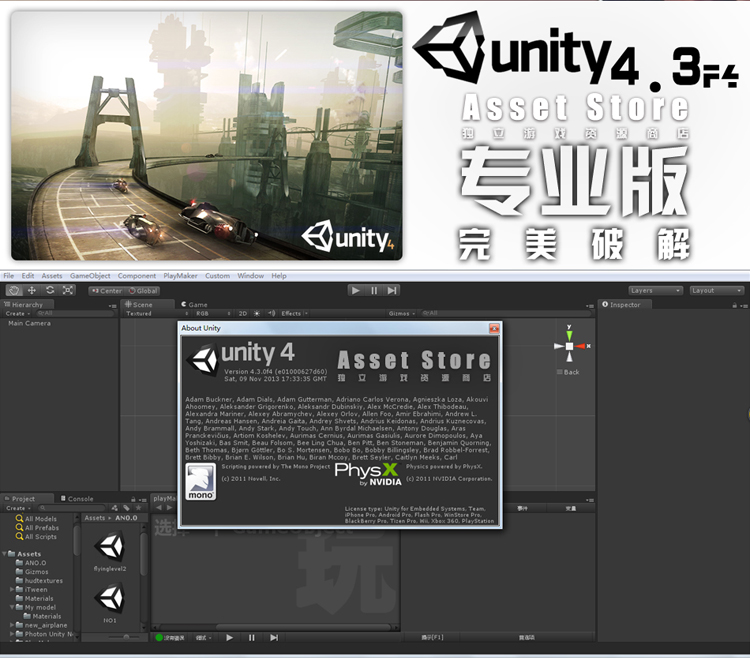Select the NO1 scene asset
This screenshot has width=750, height=658.
(x=110, y=603)
